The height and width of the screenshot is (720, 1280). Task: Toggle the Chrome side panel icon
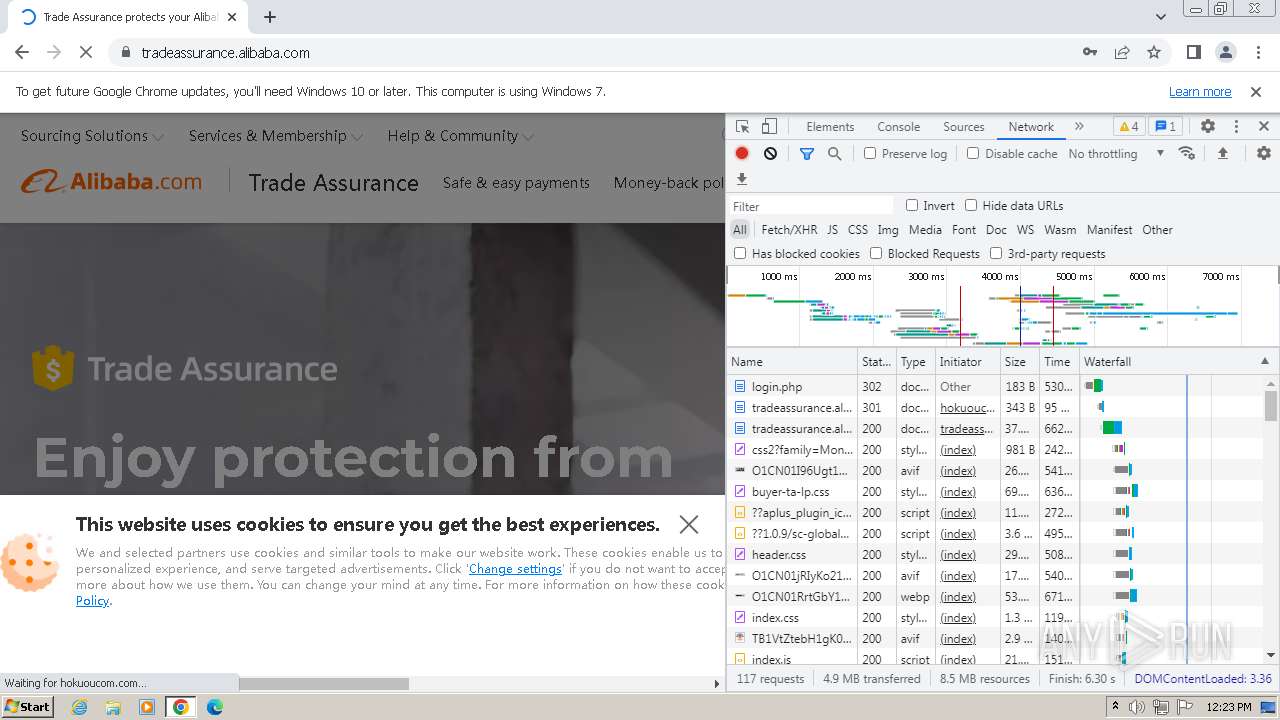1194,53
